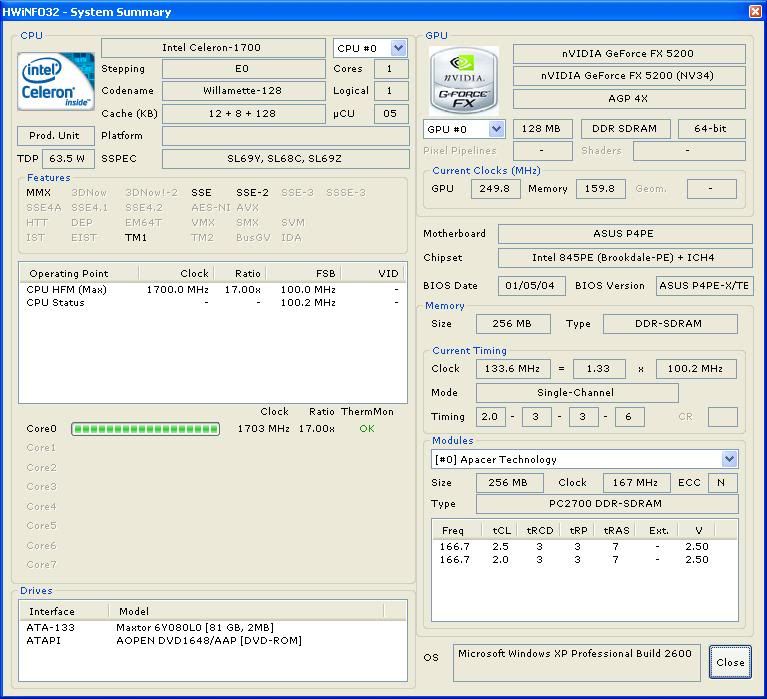Click the Clock column header in Operating Point table
Viewport: 767px width, 699px height.
click(x=176, y=273)
